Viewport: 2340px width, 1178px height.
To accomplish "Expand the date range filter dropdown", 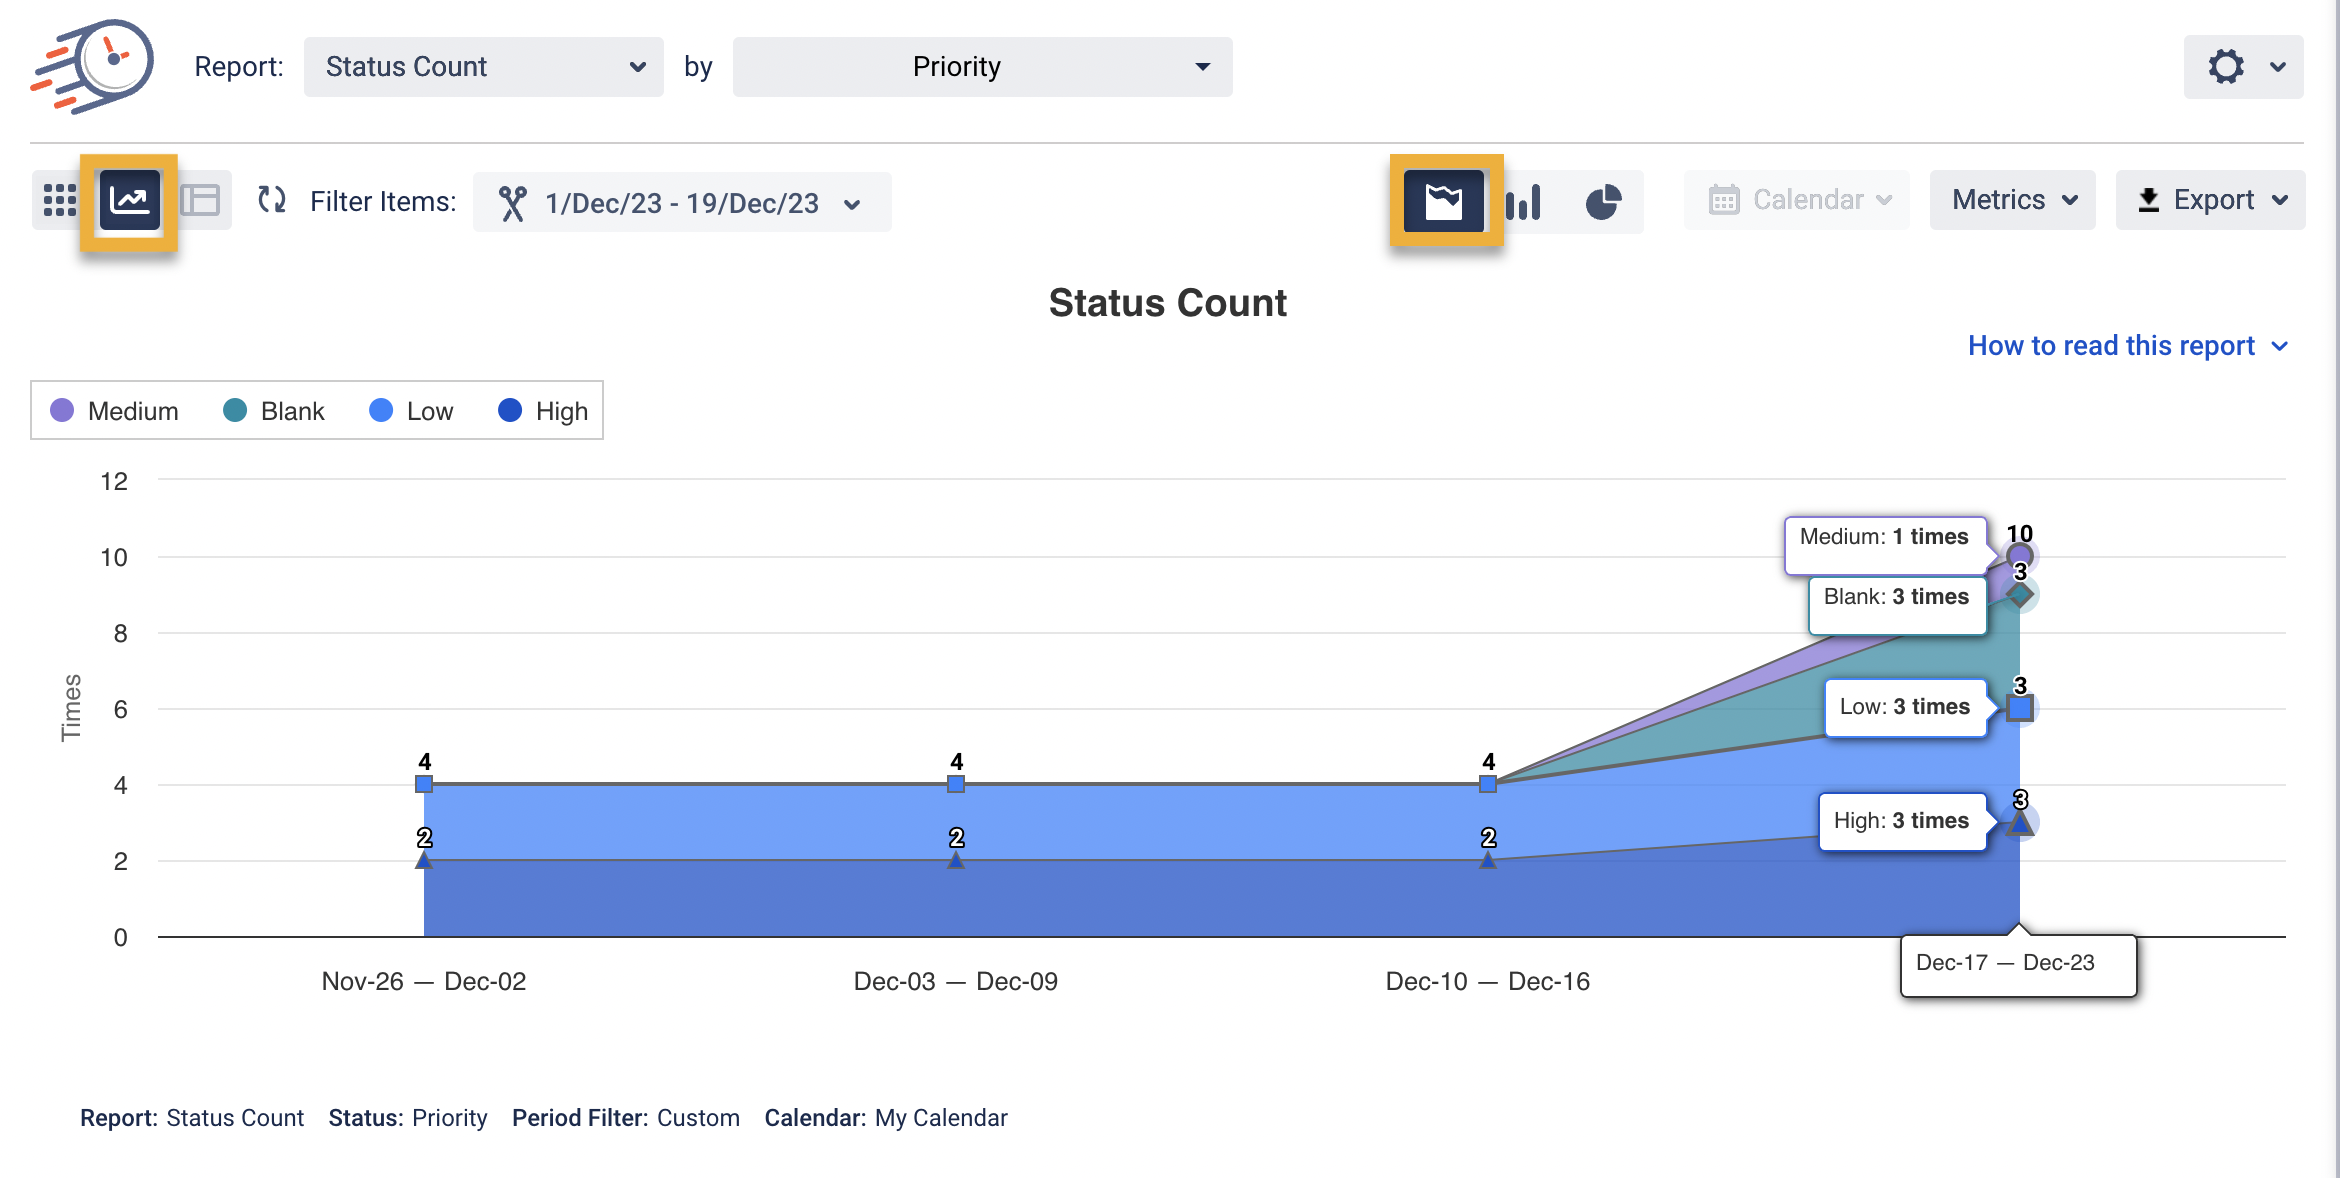I will [682, 203].
